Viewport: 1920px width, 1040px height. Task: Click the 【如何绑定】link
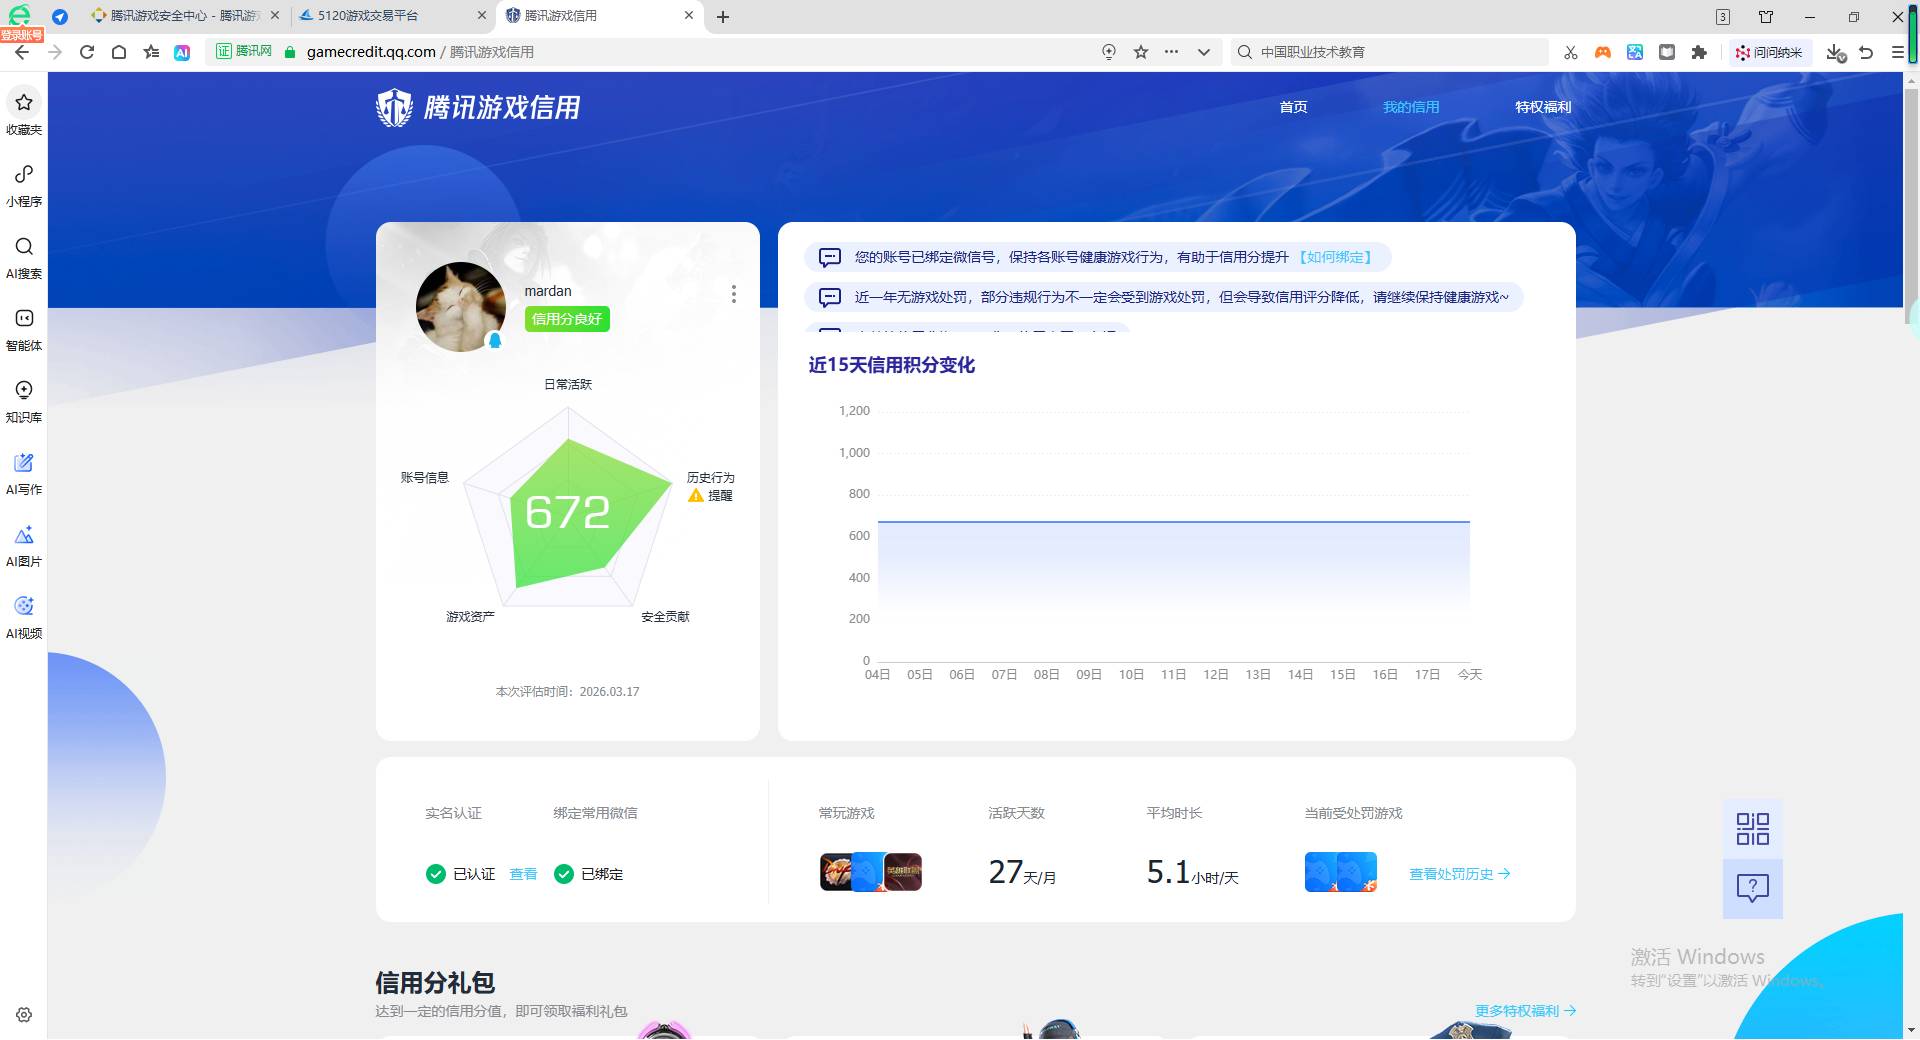click(x=1337, y=257)
